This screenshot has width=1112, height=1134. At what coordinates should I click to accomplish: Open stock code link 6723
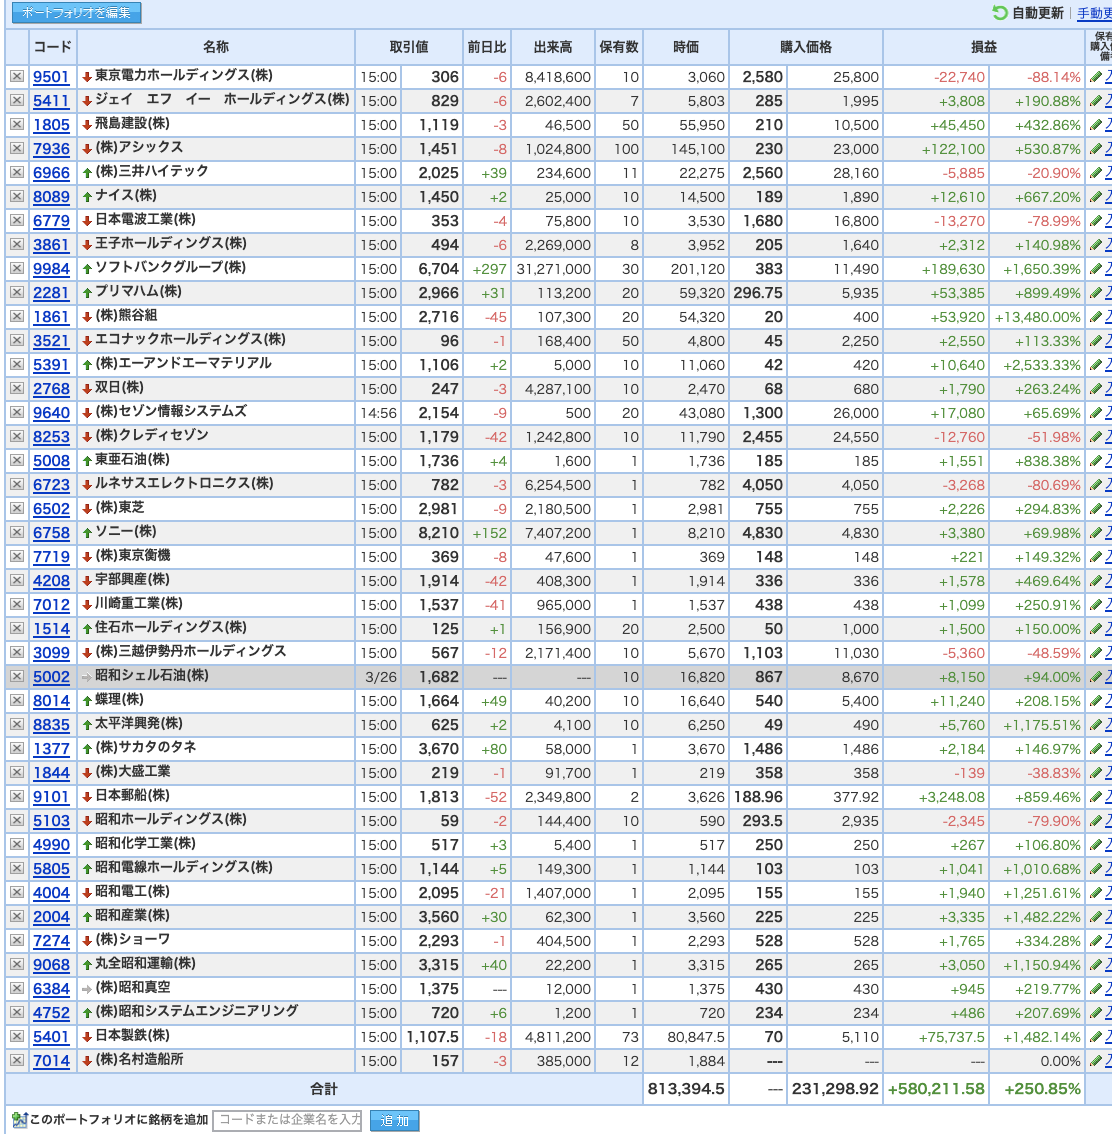click(51, 485)
